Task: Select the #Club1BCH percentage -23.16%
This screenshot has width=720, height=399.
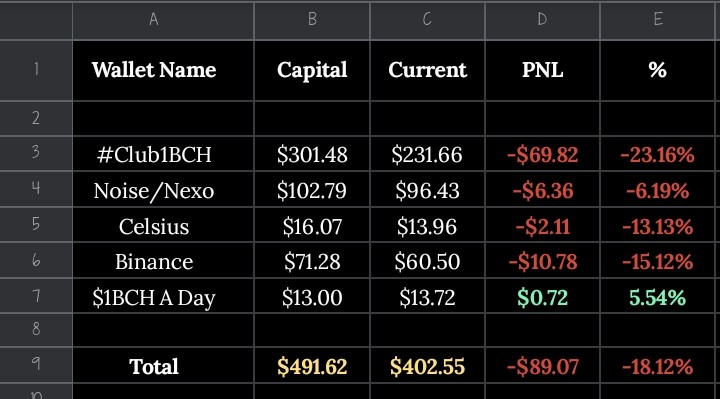Action: (x=658, y=154)
